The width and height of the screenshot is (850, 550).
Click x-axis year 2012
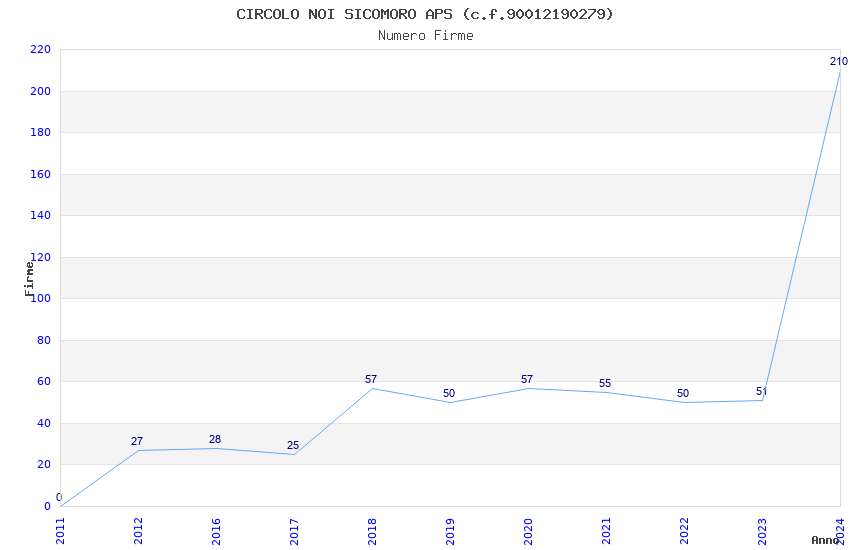[138, 531]
